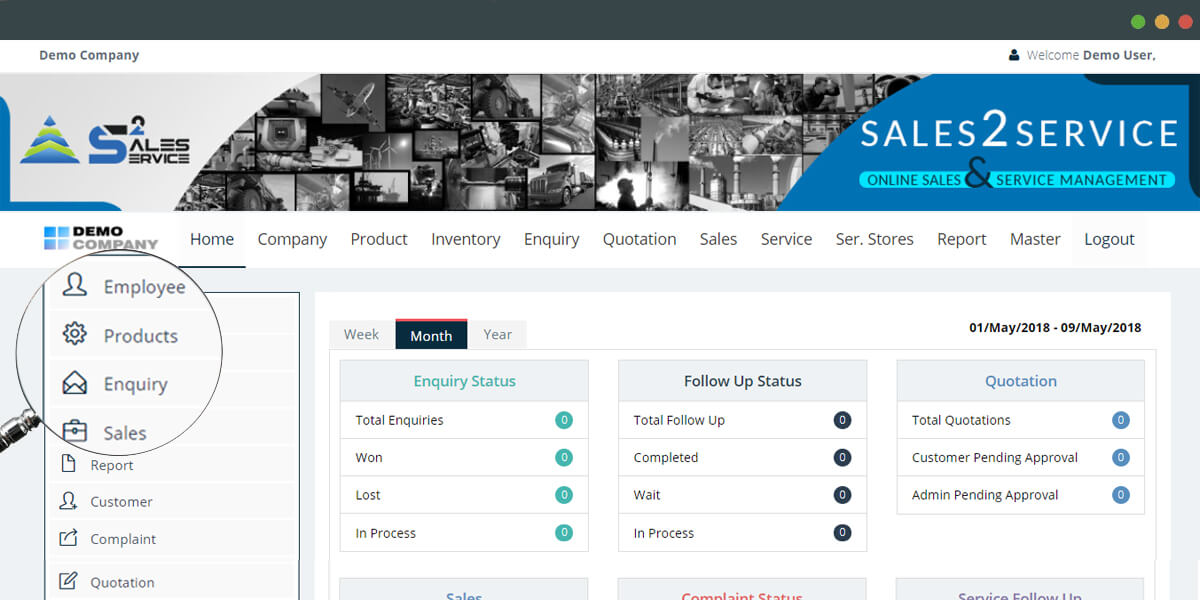Screen dimensions: 1200x600
Task: Click the Total Enquiries zero badge
Action: [x=563, y=420]
